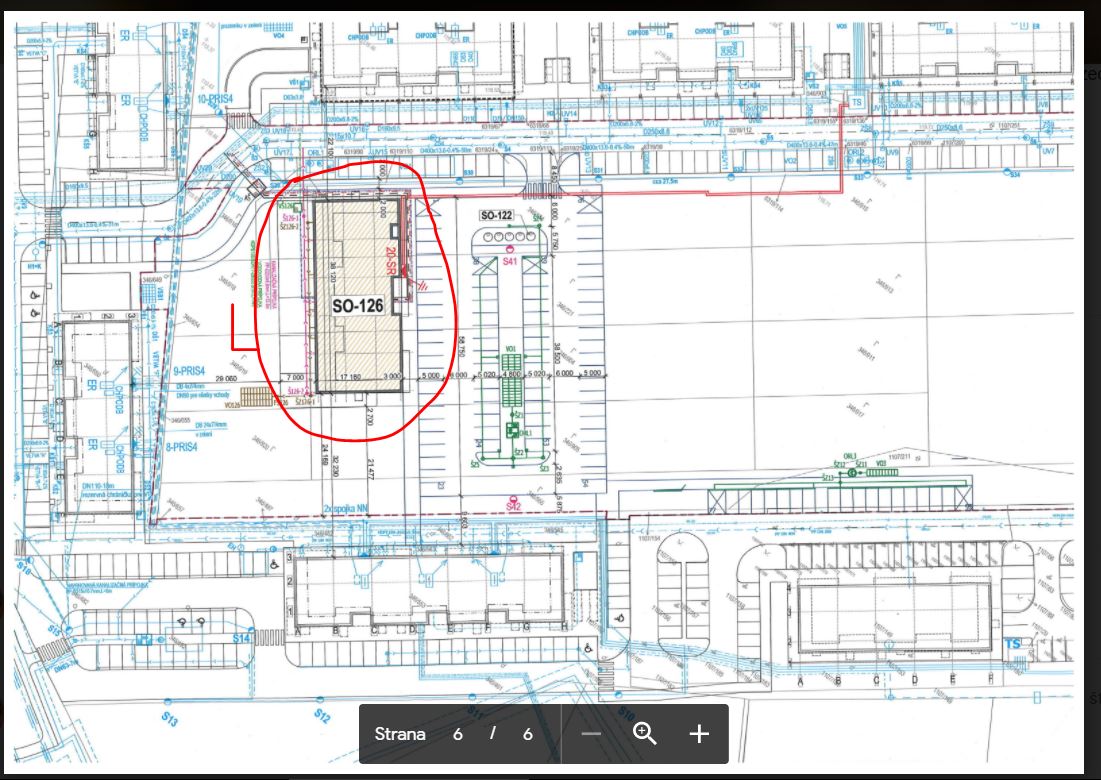Click the SO-126 building label
The width and height of the screenshot is (1101, 780).
[358, 307]
